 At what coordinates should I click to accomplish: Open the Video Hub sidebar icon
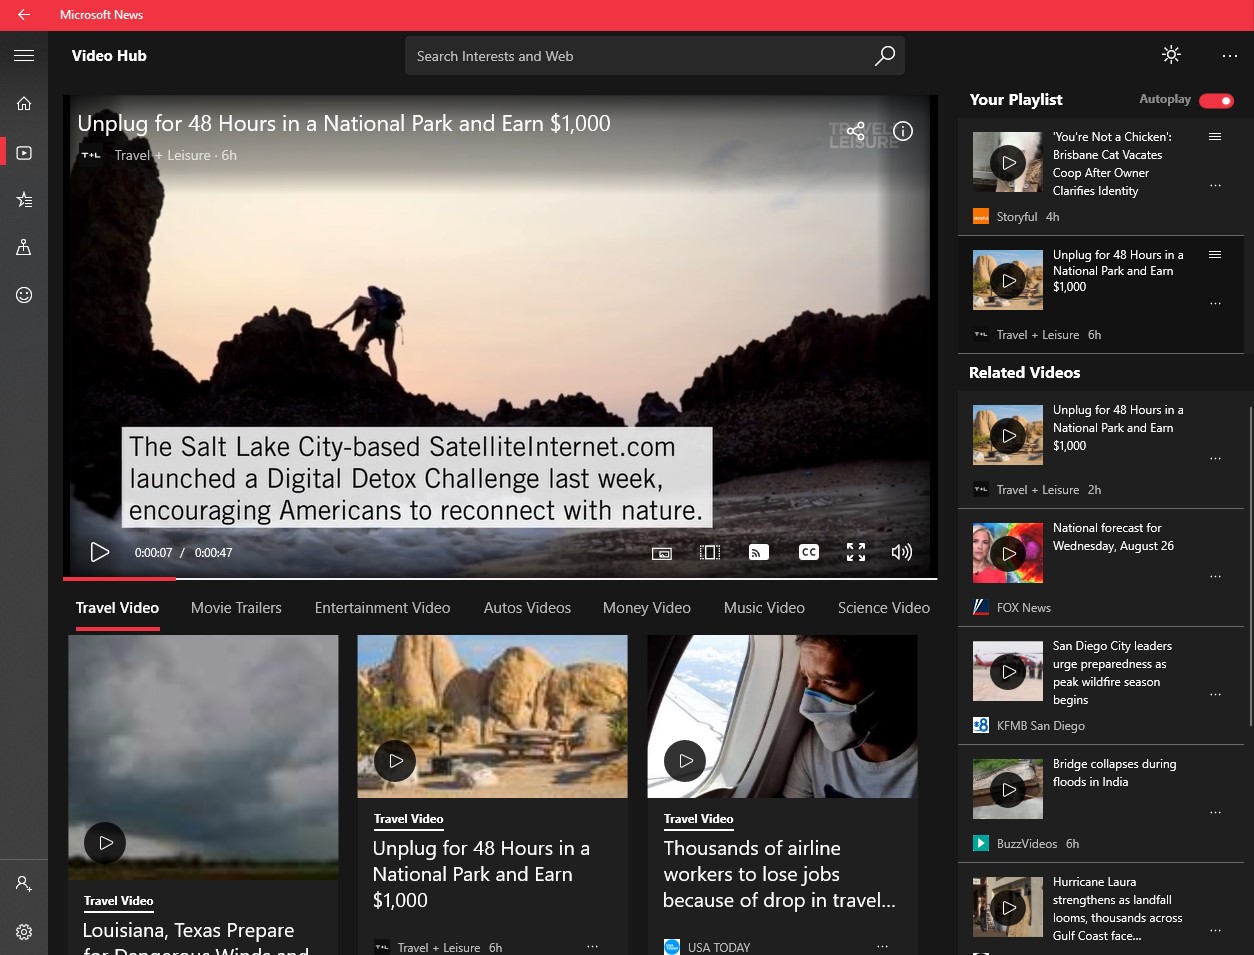click(x=24, y=153)
